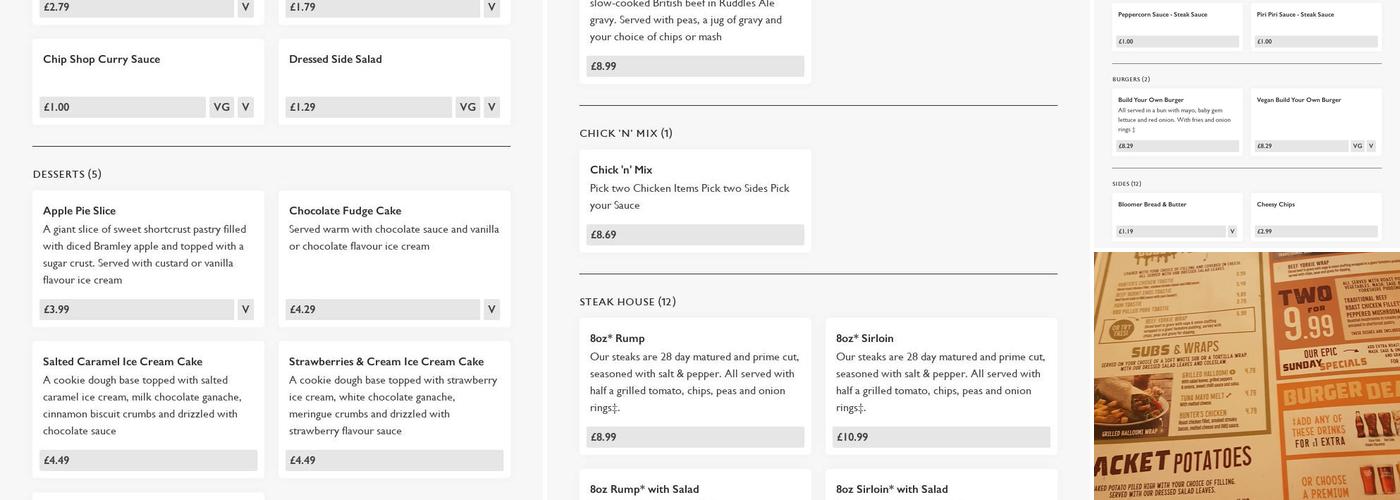Open the printed menu photo thumbnail
1400x500 pixels.
click(x=1246, y=376)
